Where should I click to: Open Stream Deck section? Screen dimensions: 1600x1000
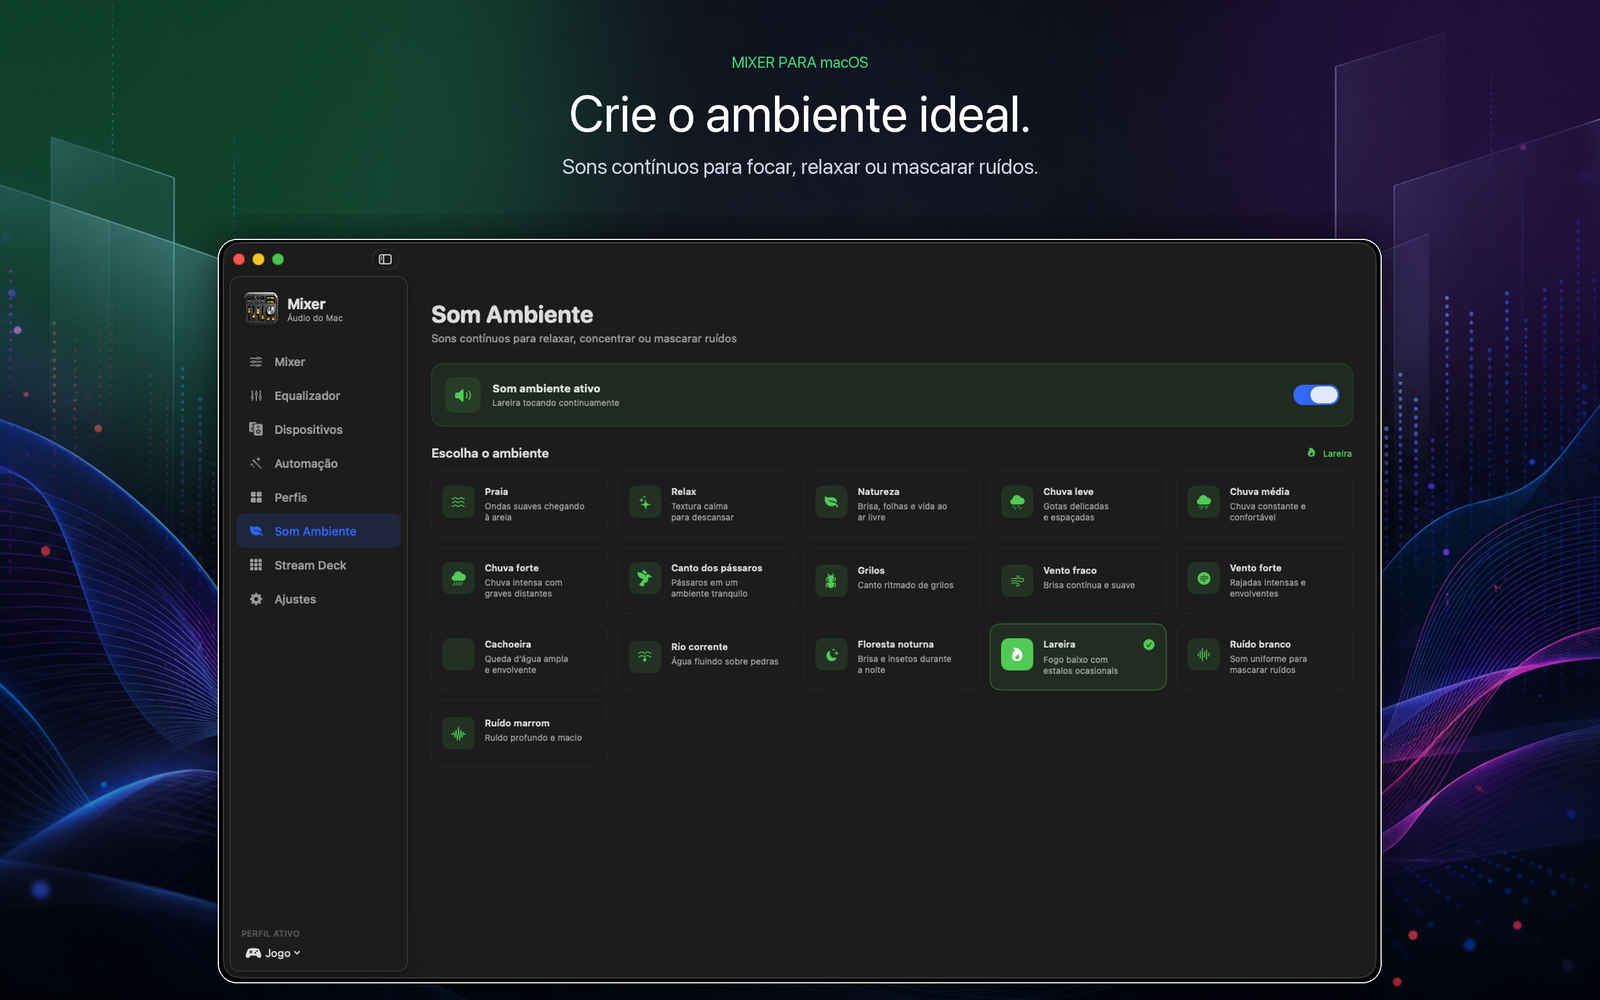pyautogui.click(x=319, y=565)
